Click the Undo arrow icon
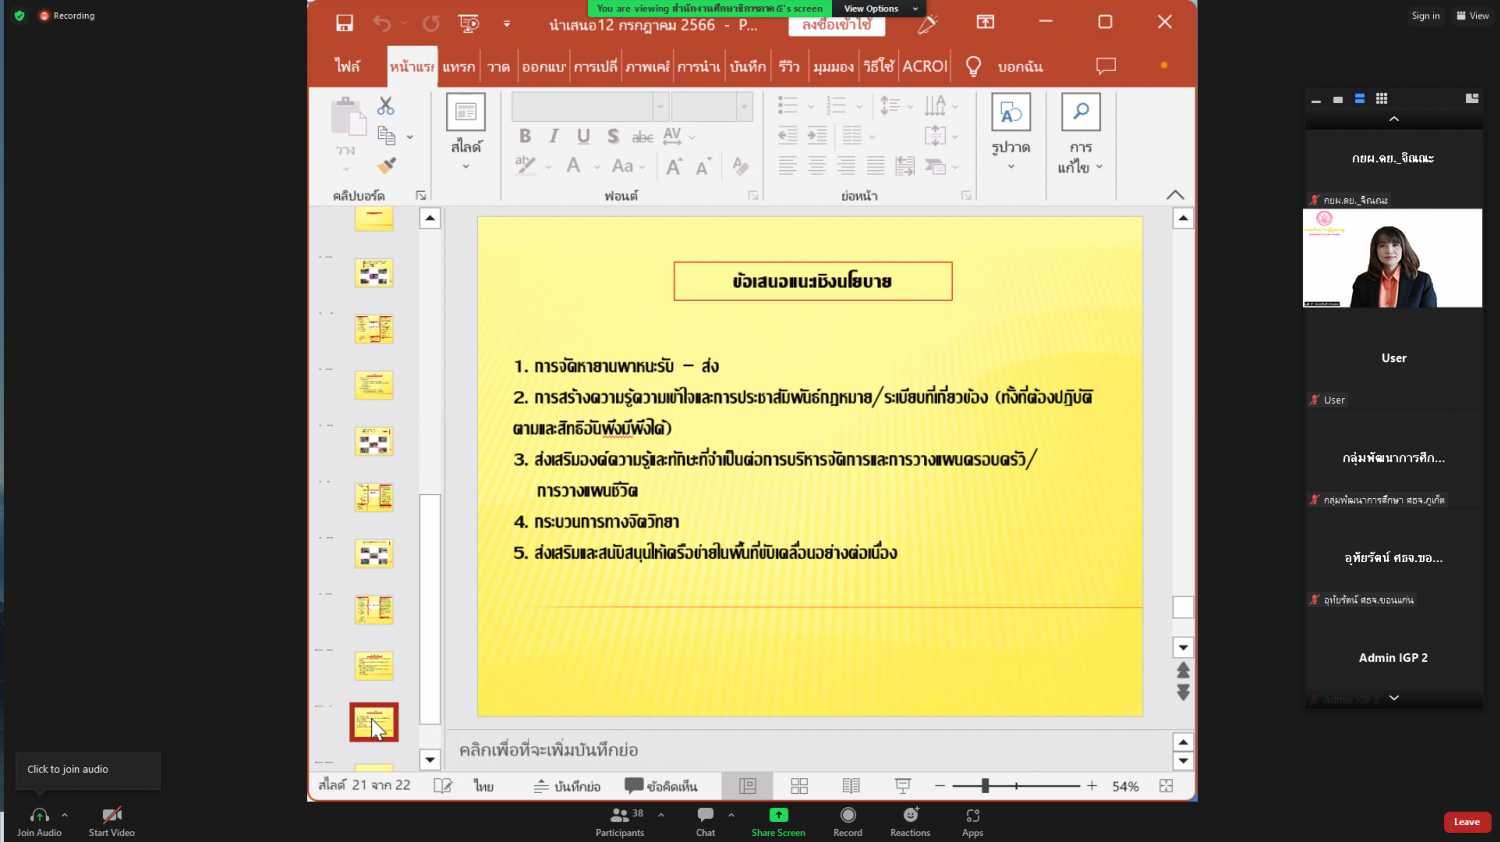This screenshot has height=842, width=1500. pos(382,22)
